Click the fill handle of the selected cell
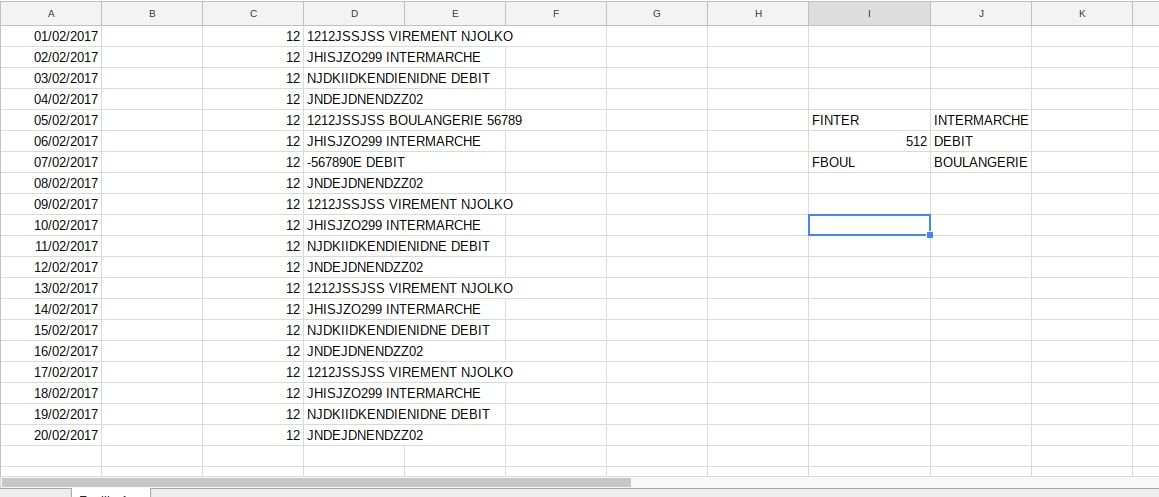Screen dimensions: 1159x497 click(x=930, y=235)
